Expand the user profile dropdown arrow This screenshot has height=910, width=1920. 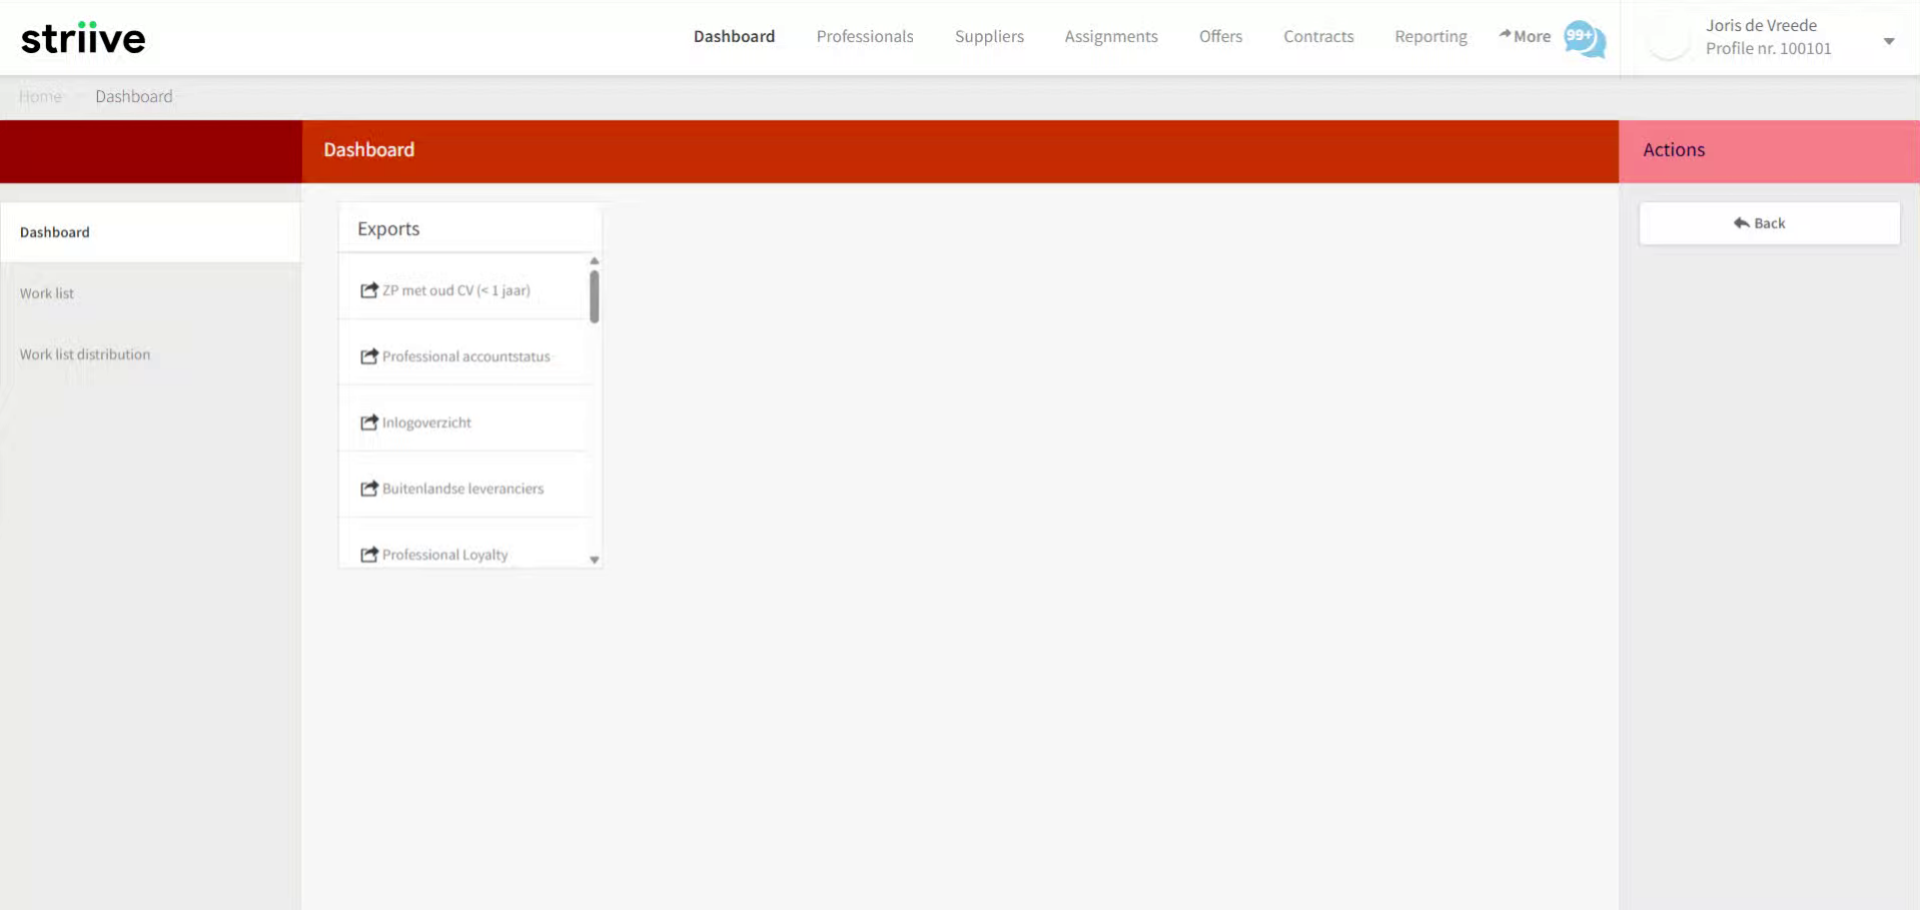(1889, 41)
